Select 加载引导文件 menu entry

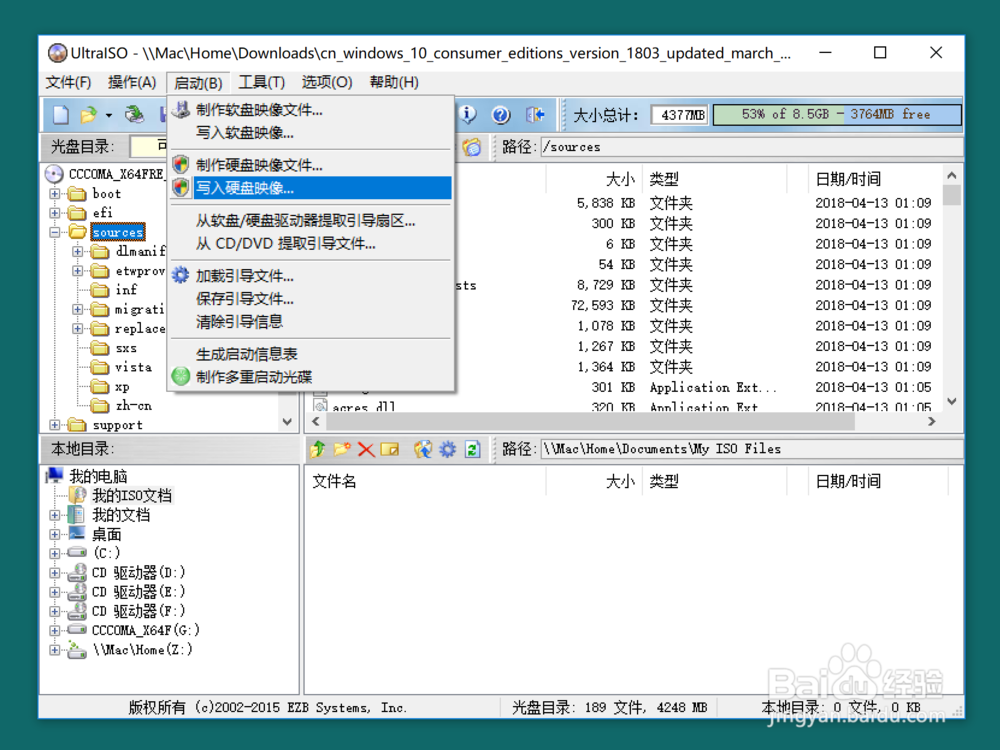[311, 276]
